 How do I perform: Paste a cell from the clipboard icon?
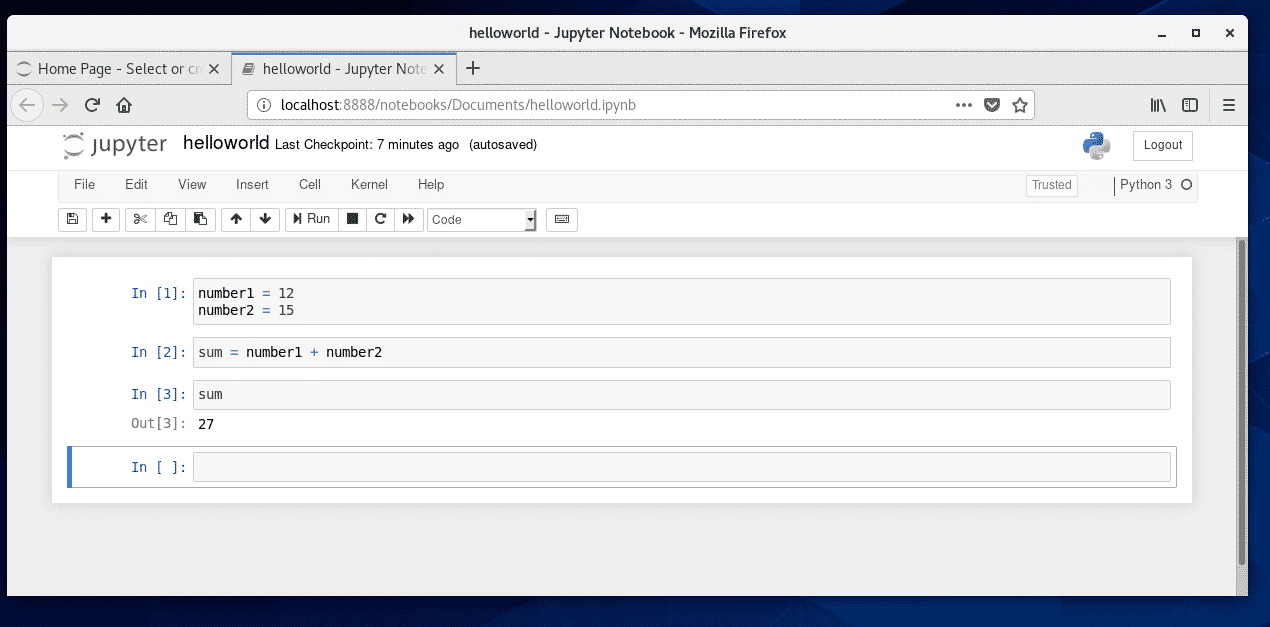[199, 219]
